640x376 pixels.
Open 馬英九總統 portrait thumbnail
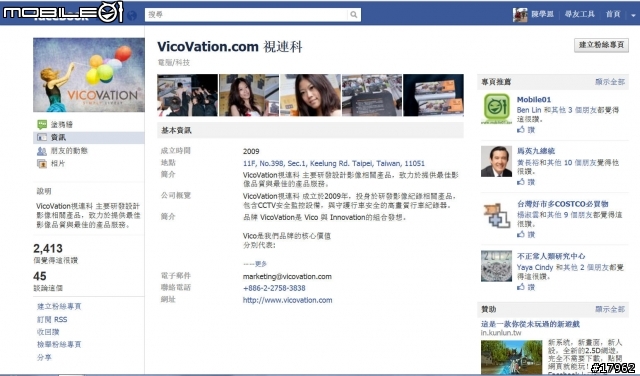[x=496, y=161]
